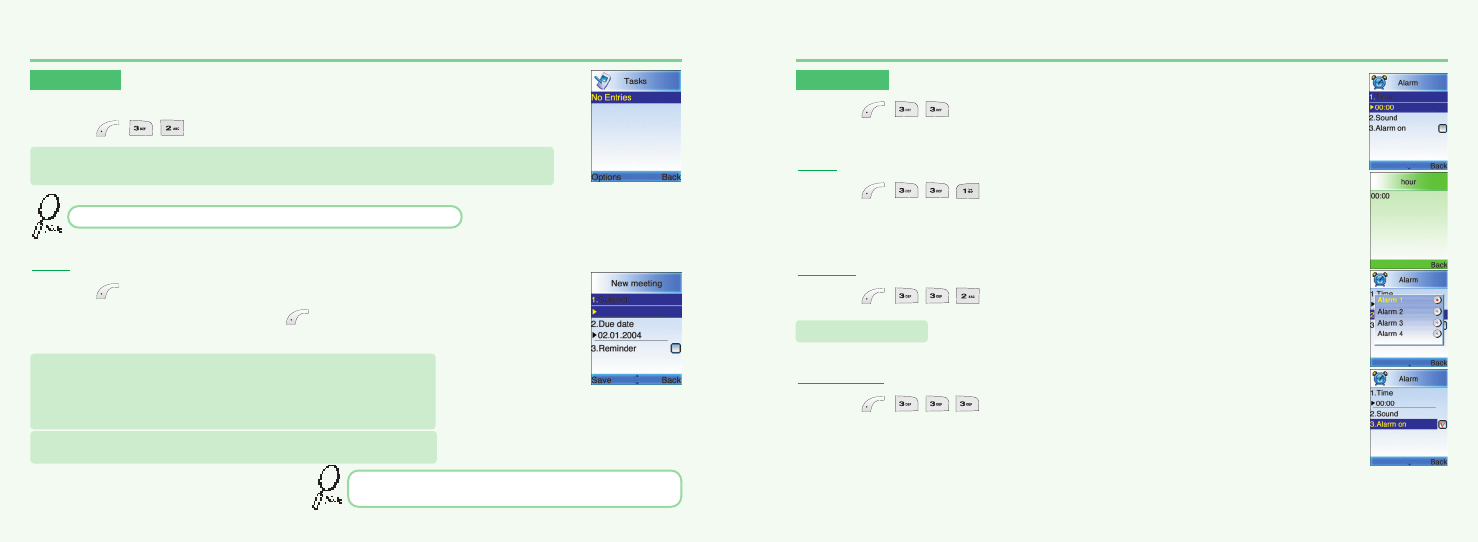The height and width of the screenshot is (542, 1478).
Task: Tick the unchecked Alarm on checkbox
Action: coord(1442,129)
